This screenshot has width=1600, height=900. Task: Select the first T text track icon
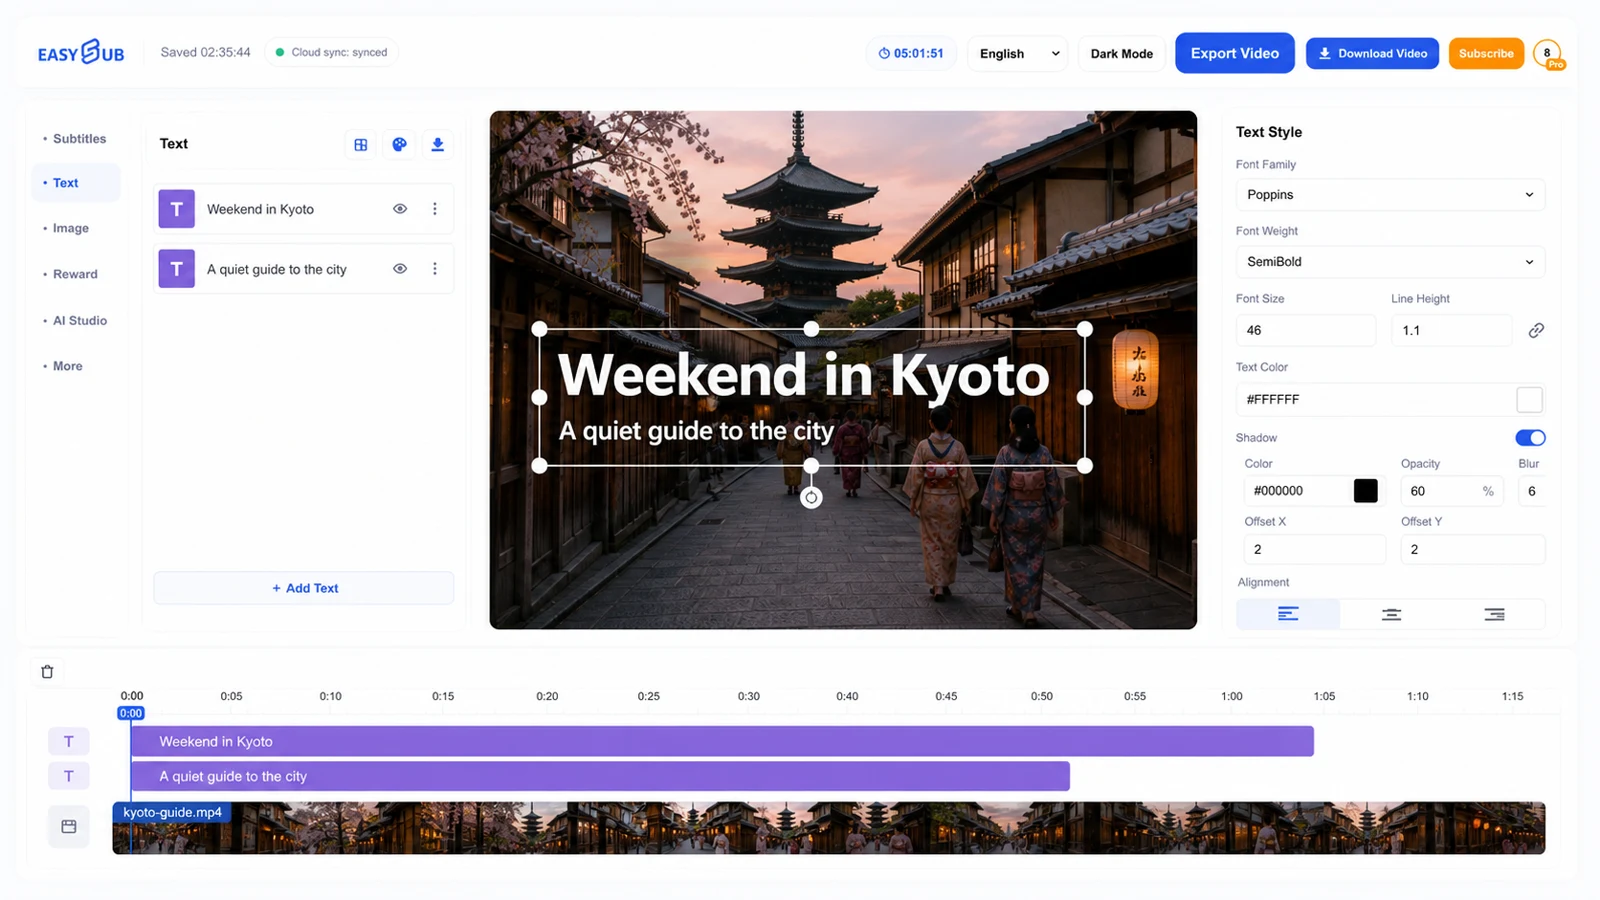(69, 741)
